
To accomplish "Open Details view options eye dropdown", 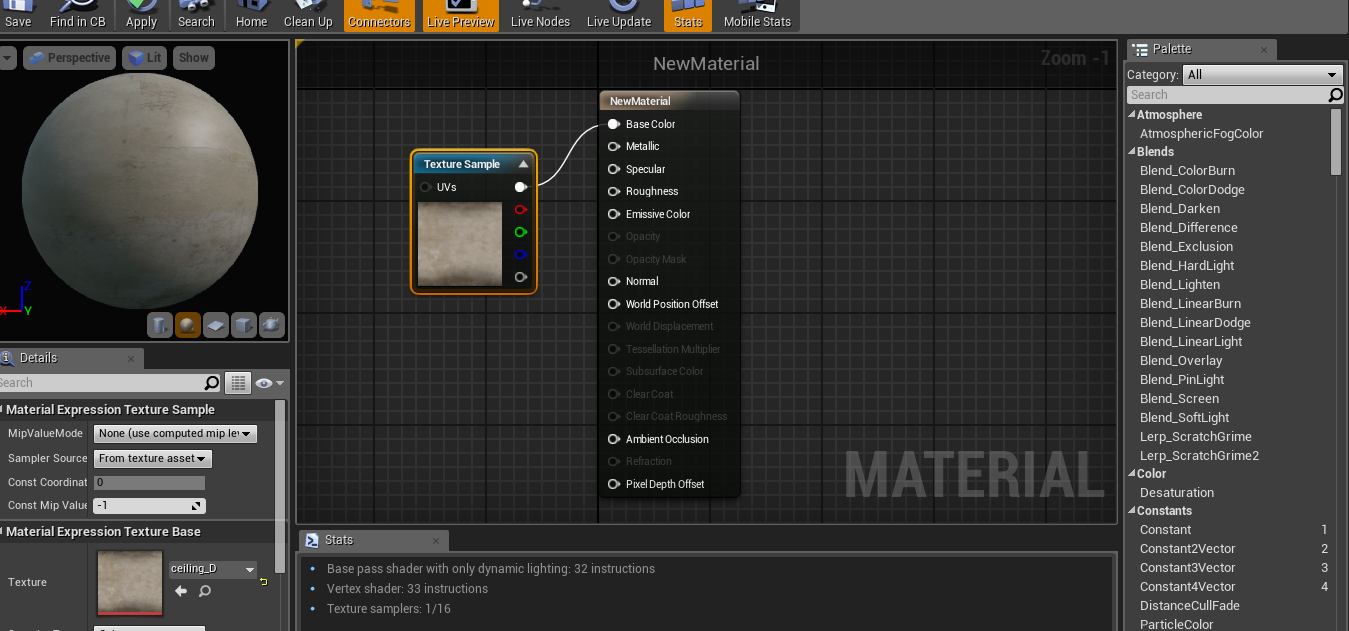I will point(269,383).
